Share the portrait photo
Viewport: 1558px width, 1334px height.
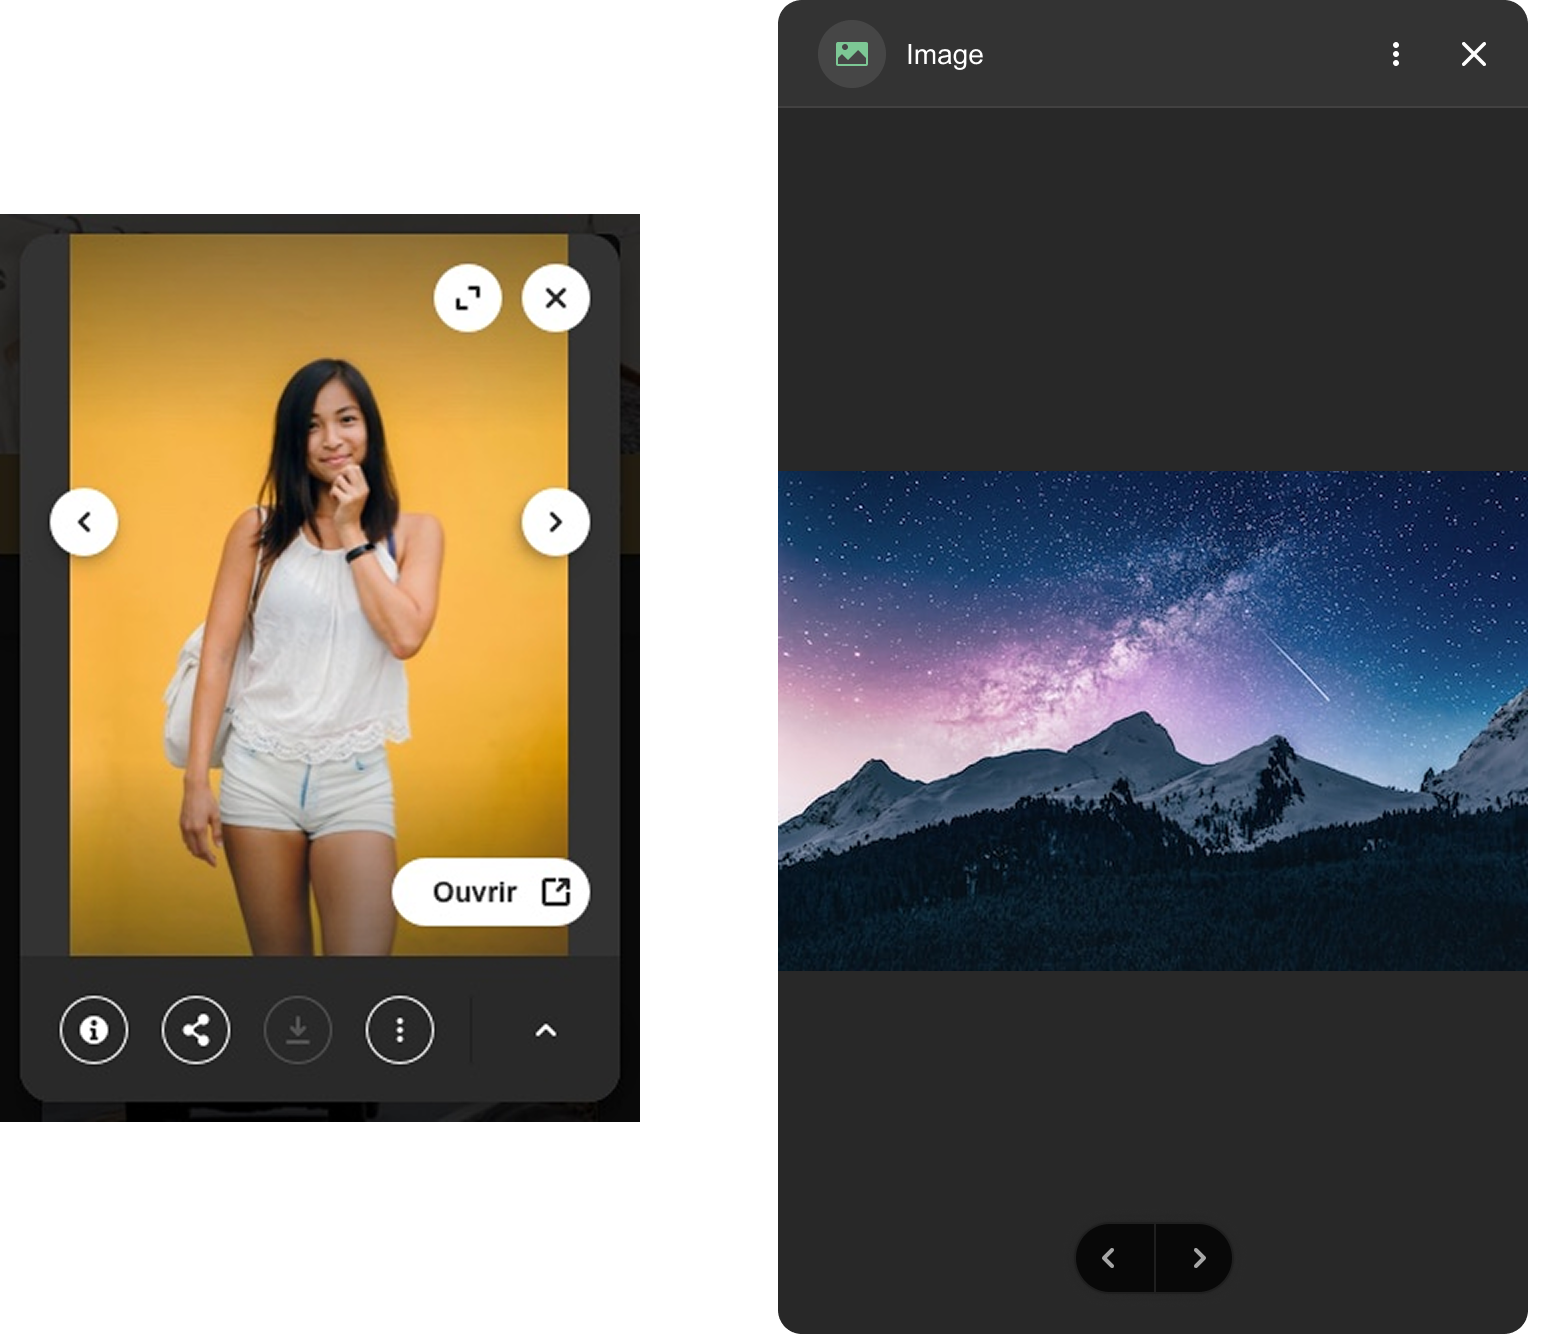tap(196, 1030)
